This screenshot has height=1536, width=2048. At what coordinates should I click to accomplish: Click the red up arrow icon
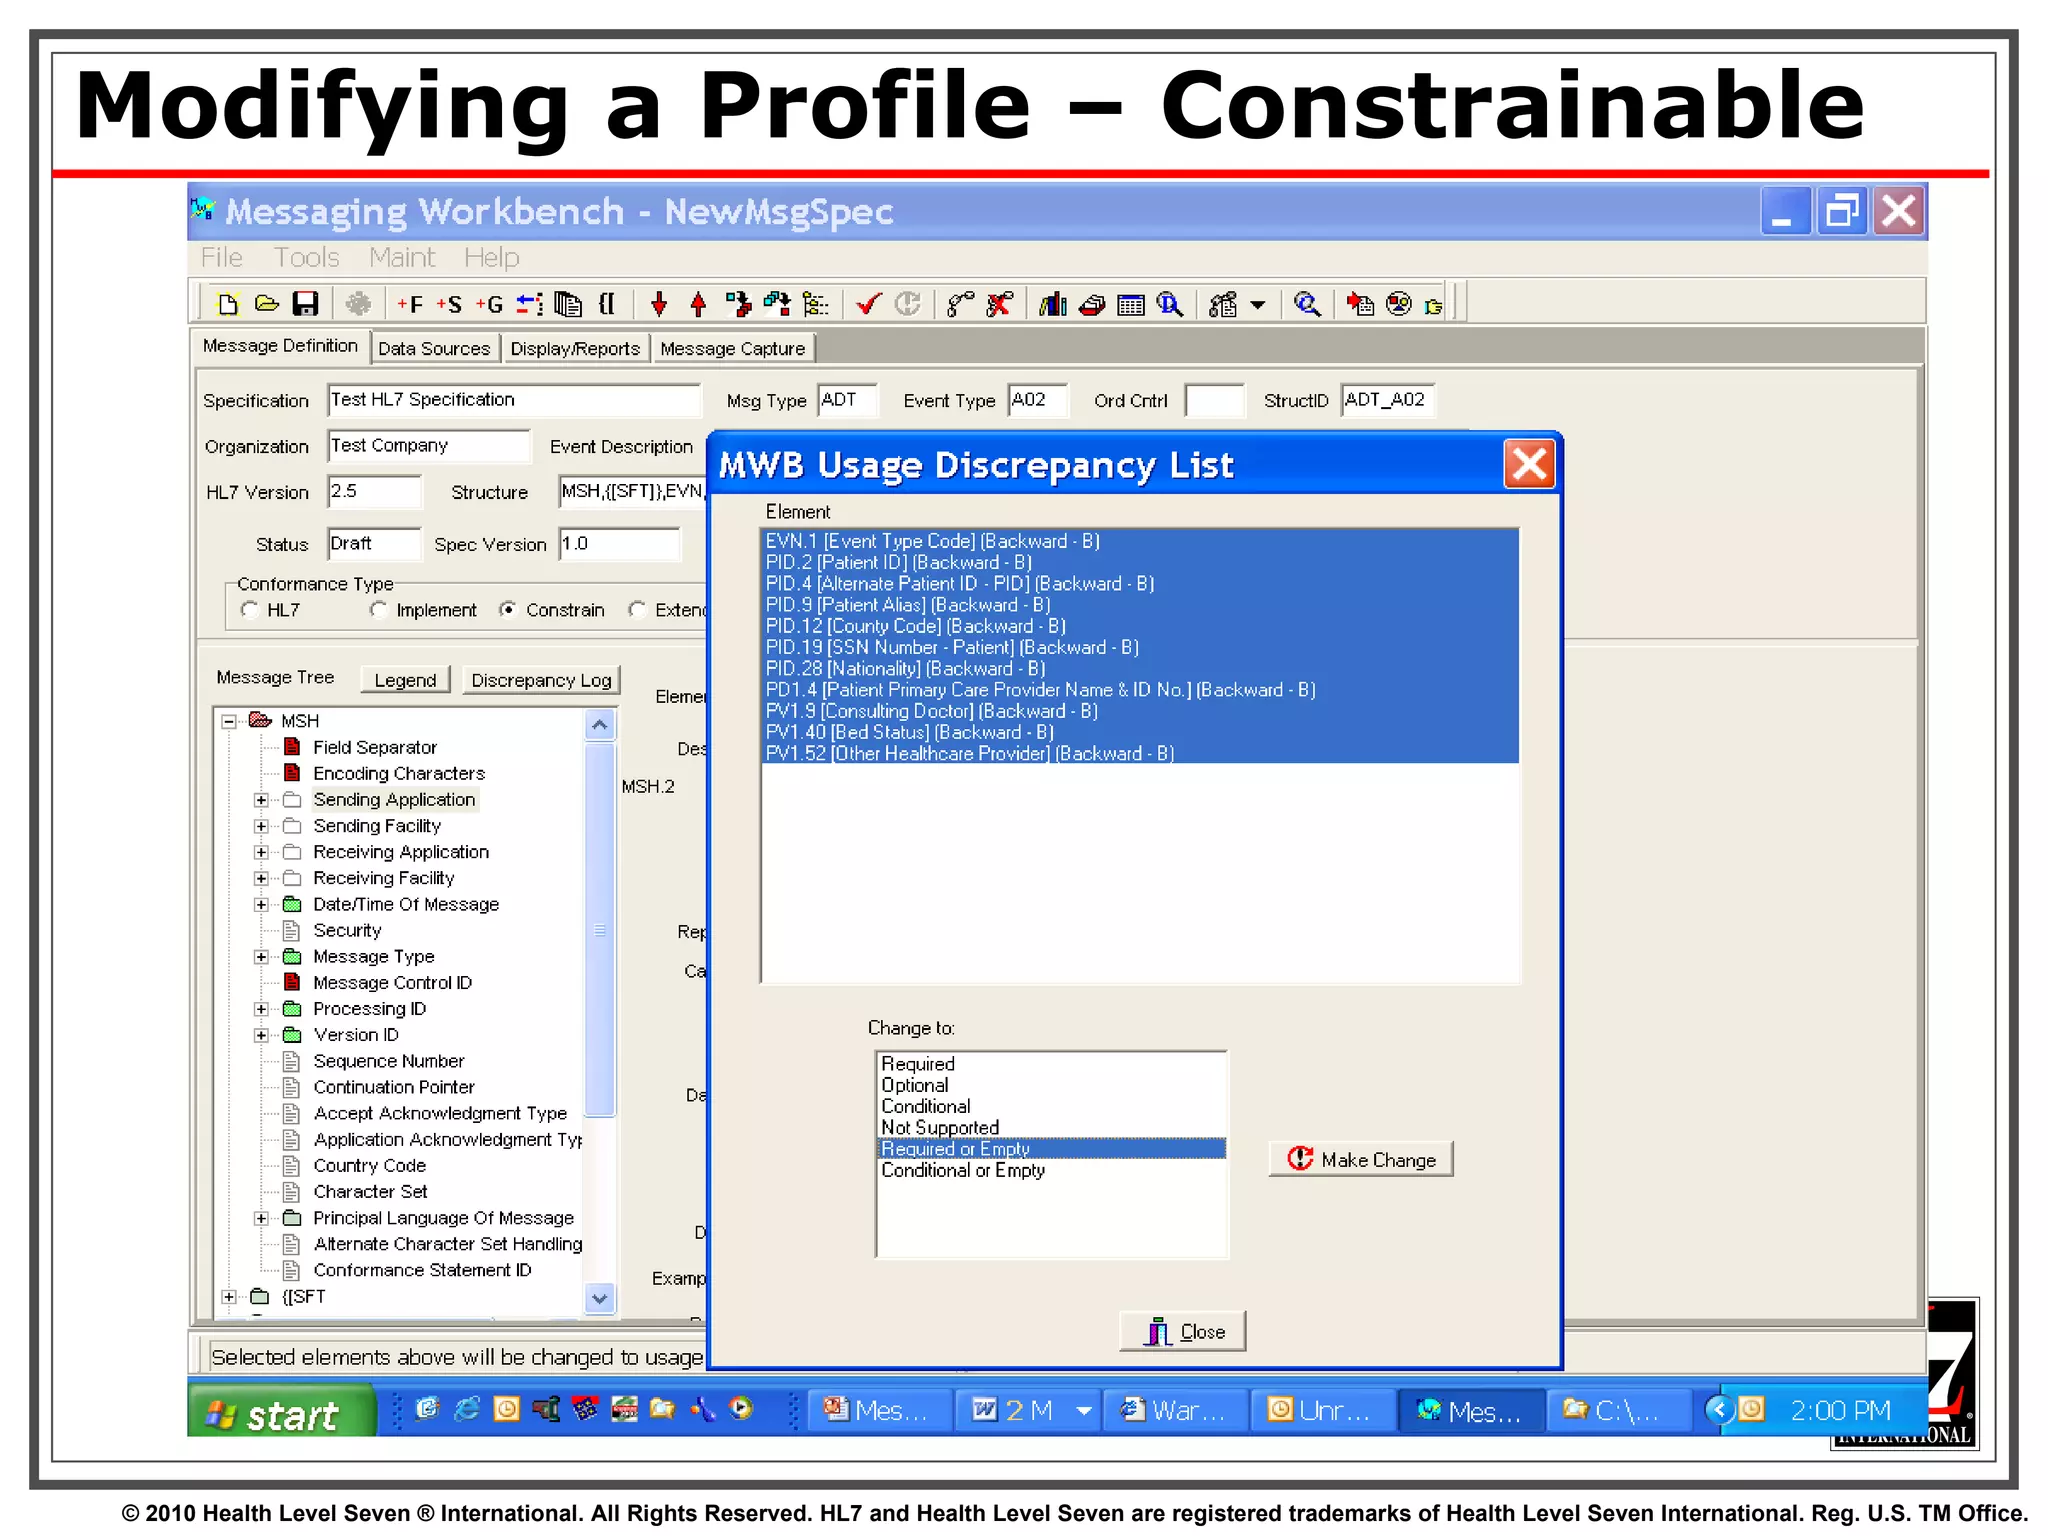point(698,304)
